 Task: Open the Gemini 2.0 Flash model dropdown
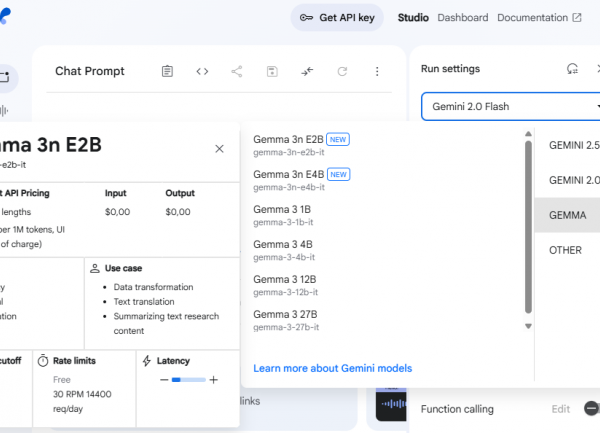(510, 106)
